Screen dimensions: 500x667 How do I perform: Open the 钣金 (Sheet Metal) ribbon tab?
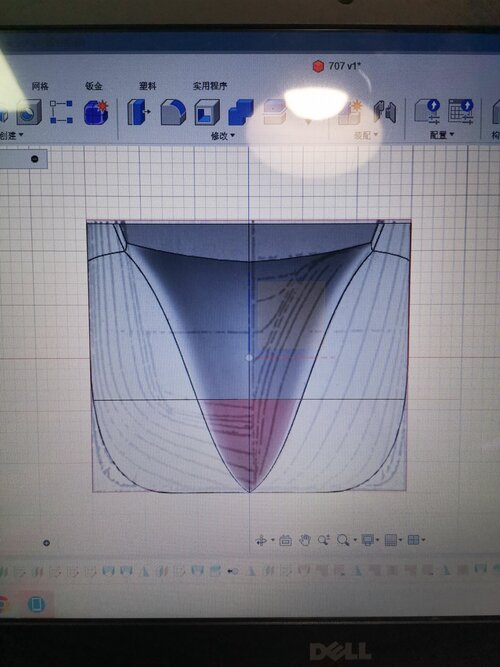coord(94,86)
